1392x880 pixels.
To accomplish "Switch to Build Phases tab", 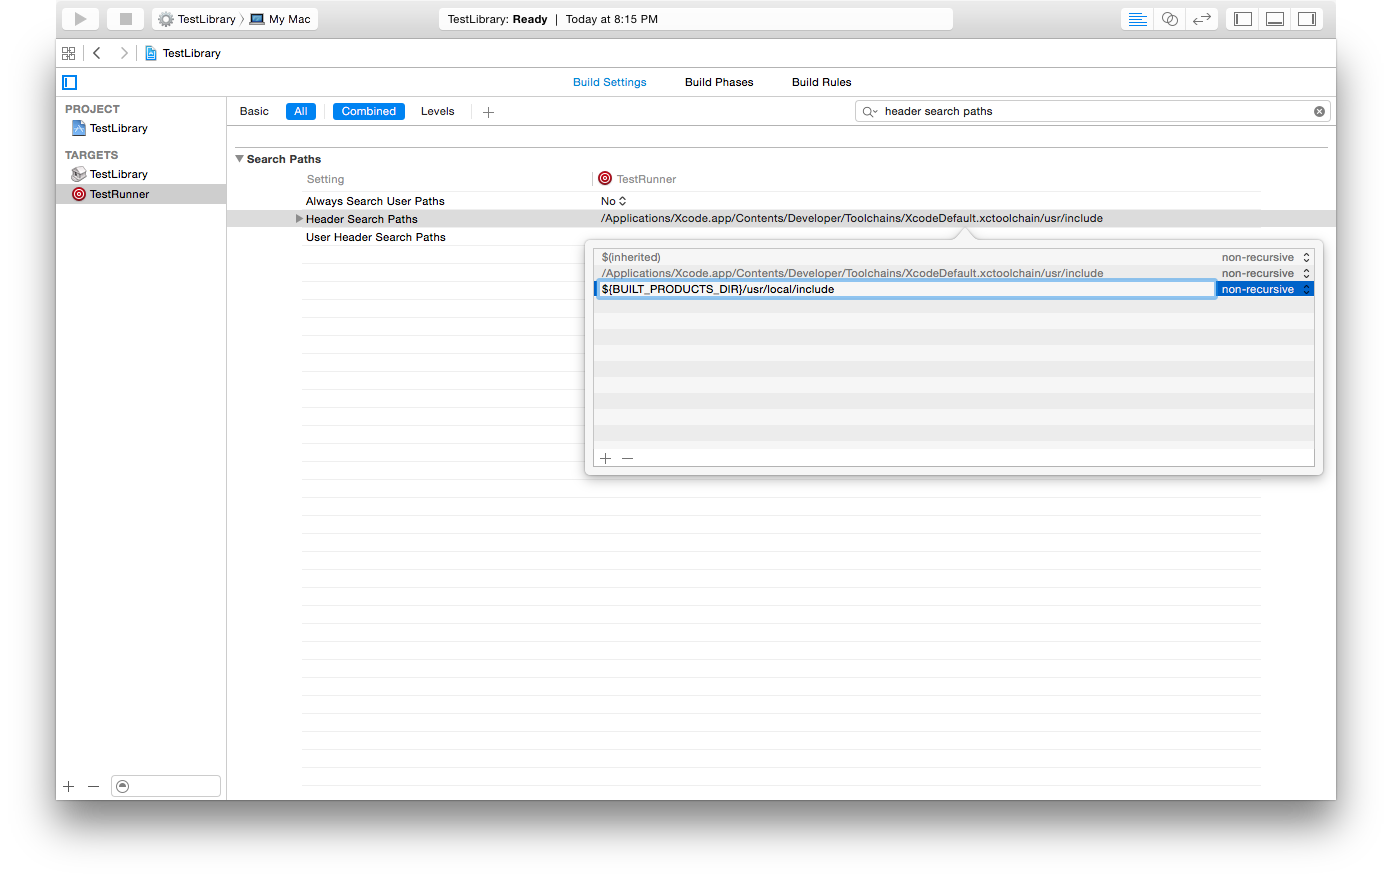I will 719,82.
